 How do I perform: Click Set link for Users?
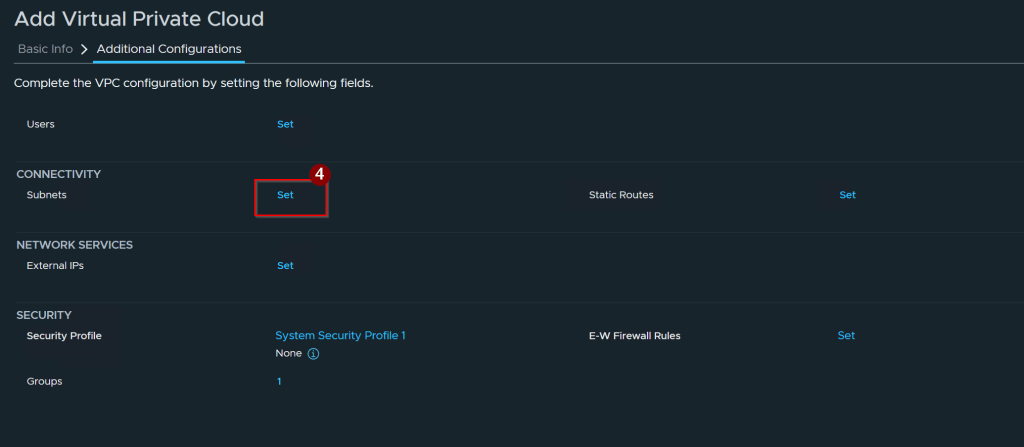coord(285,124)
